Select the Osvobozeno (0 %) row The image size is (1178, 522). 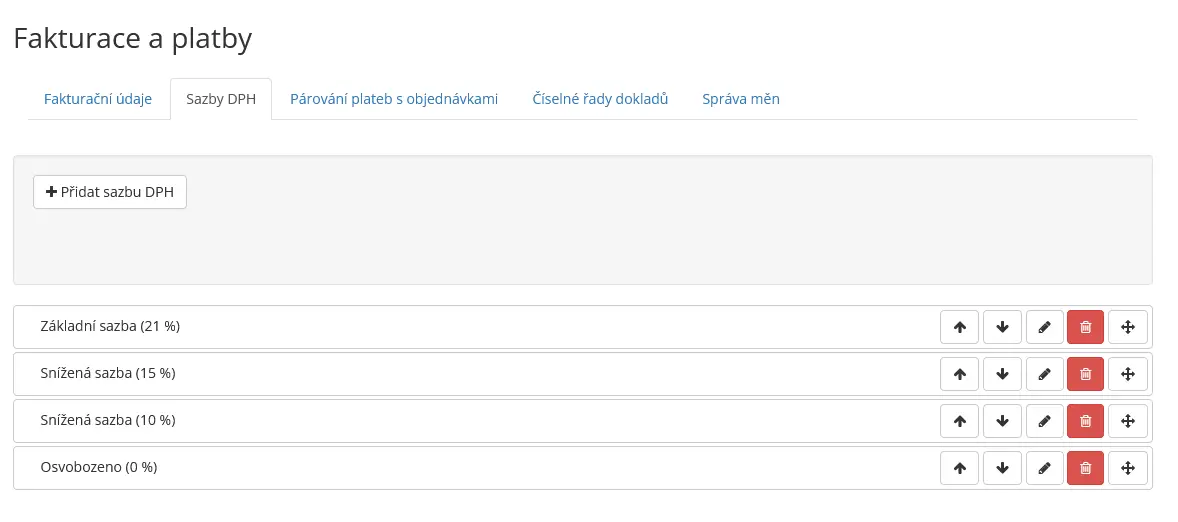[x=583, y=468]
